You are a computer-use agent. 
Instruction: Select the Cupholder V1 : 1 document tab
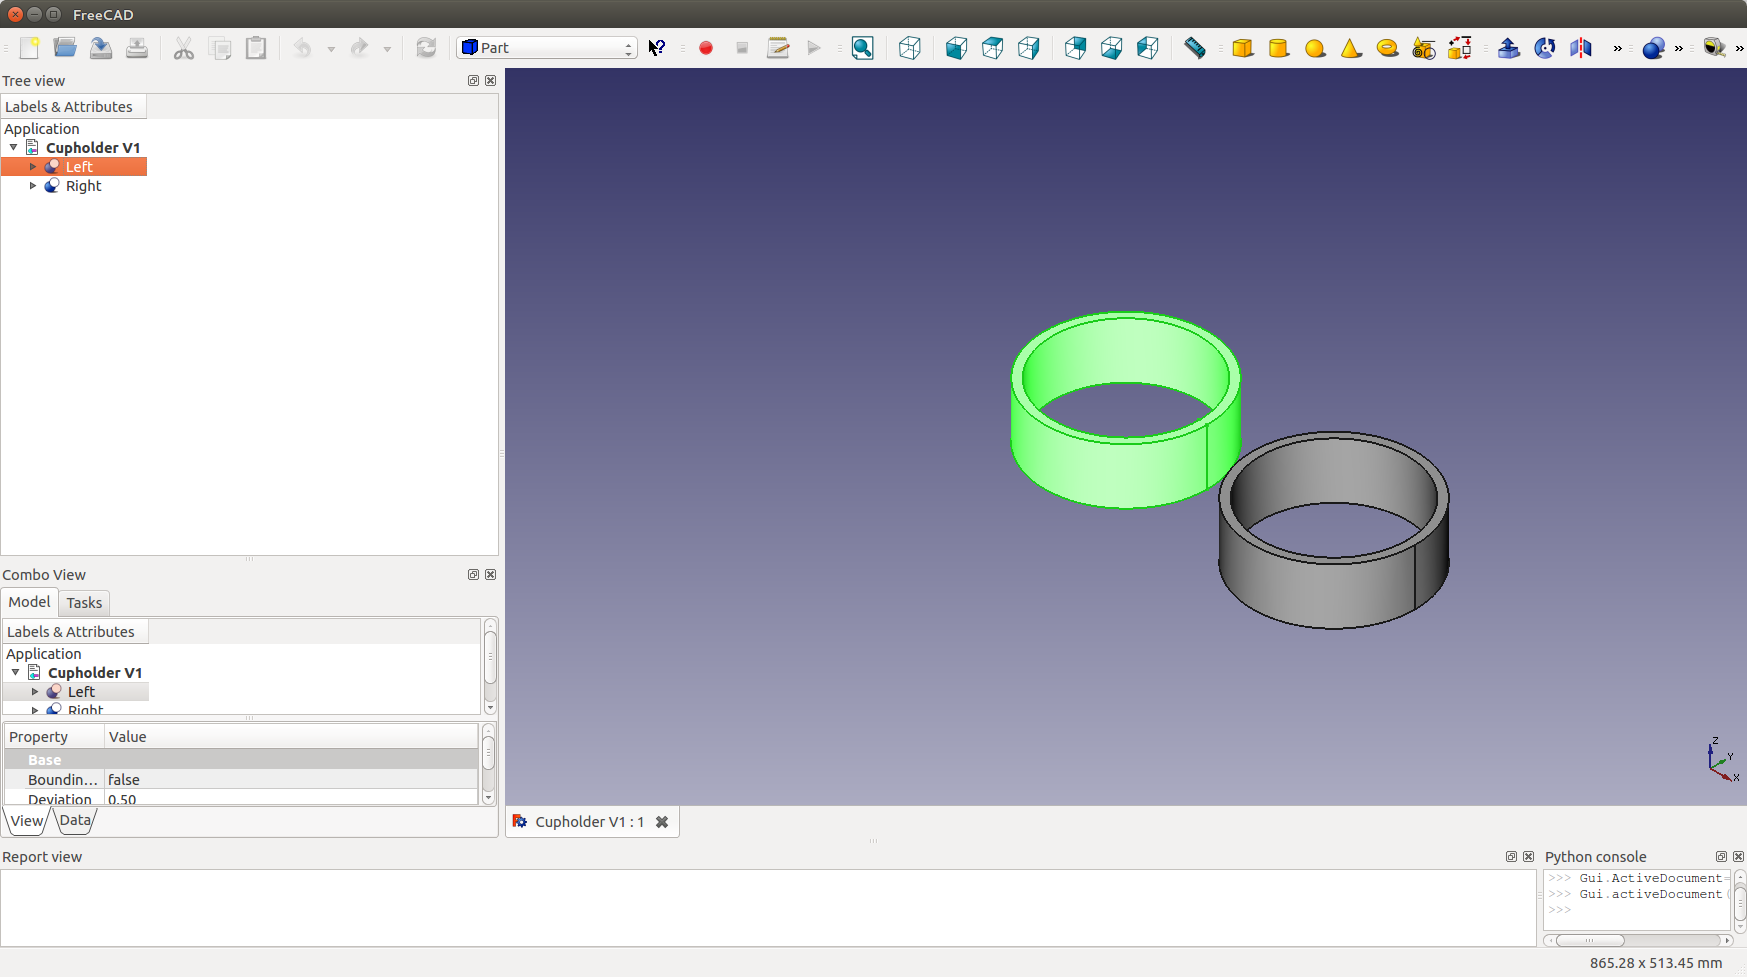click(589, 822)
